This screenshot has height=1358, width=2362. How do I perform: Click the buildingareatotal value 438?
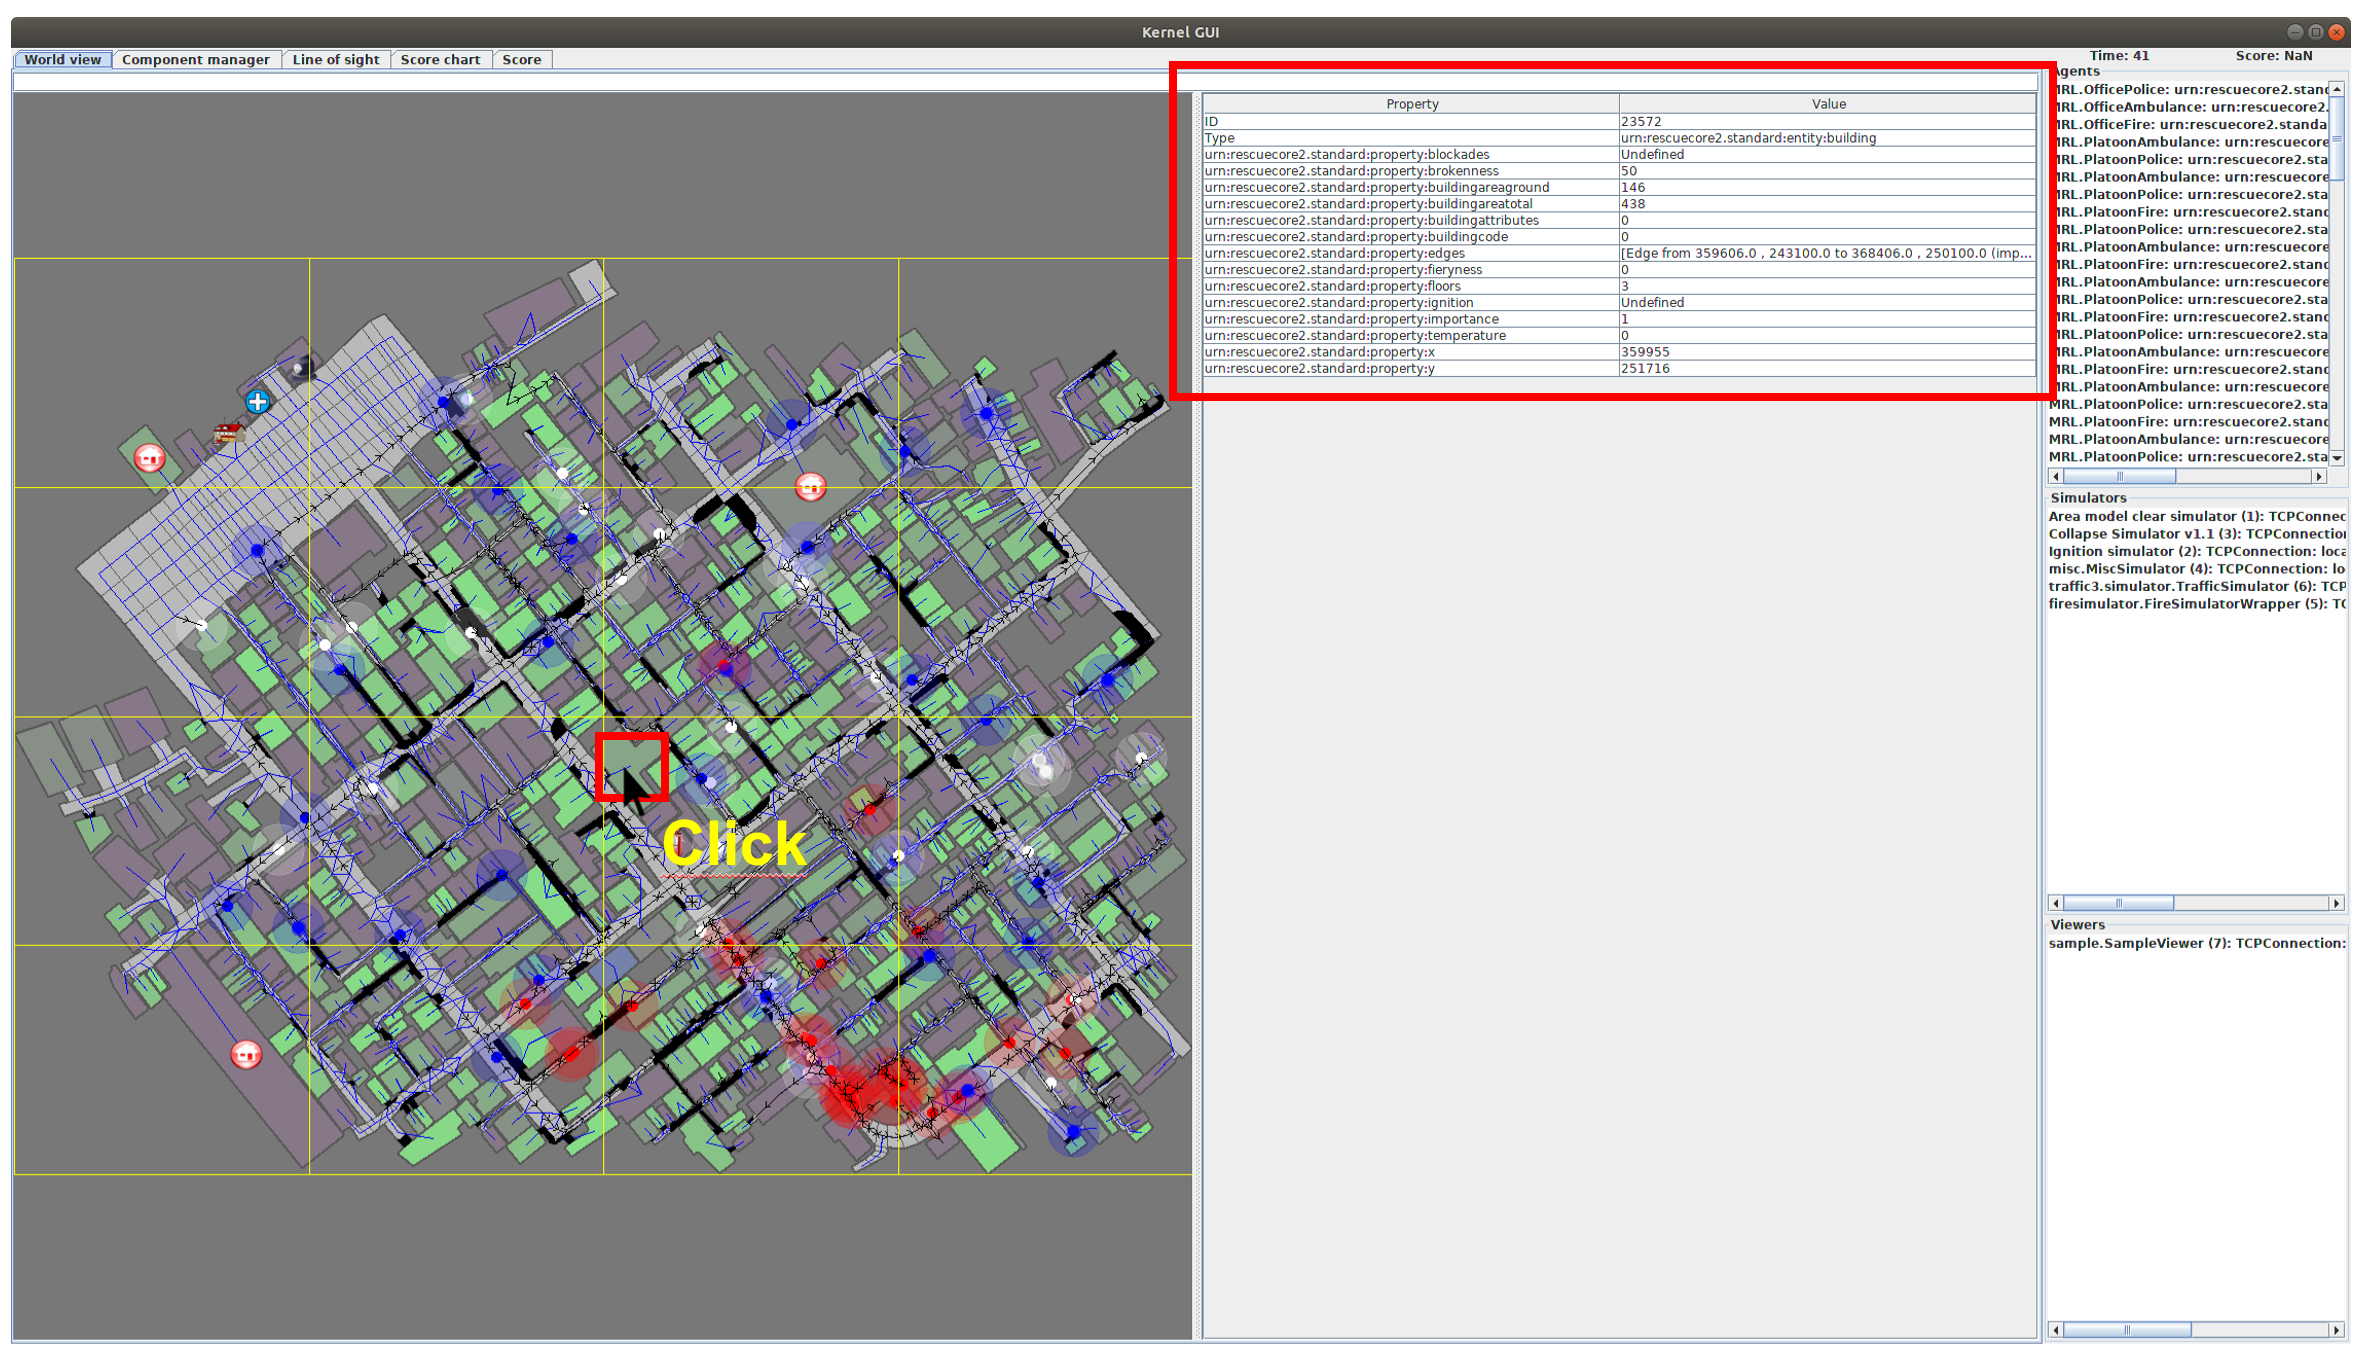(x=1828, y=204)
